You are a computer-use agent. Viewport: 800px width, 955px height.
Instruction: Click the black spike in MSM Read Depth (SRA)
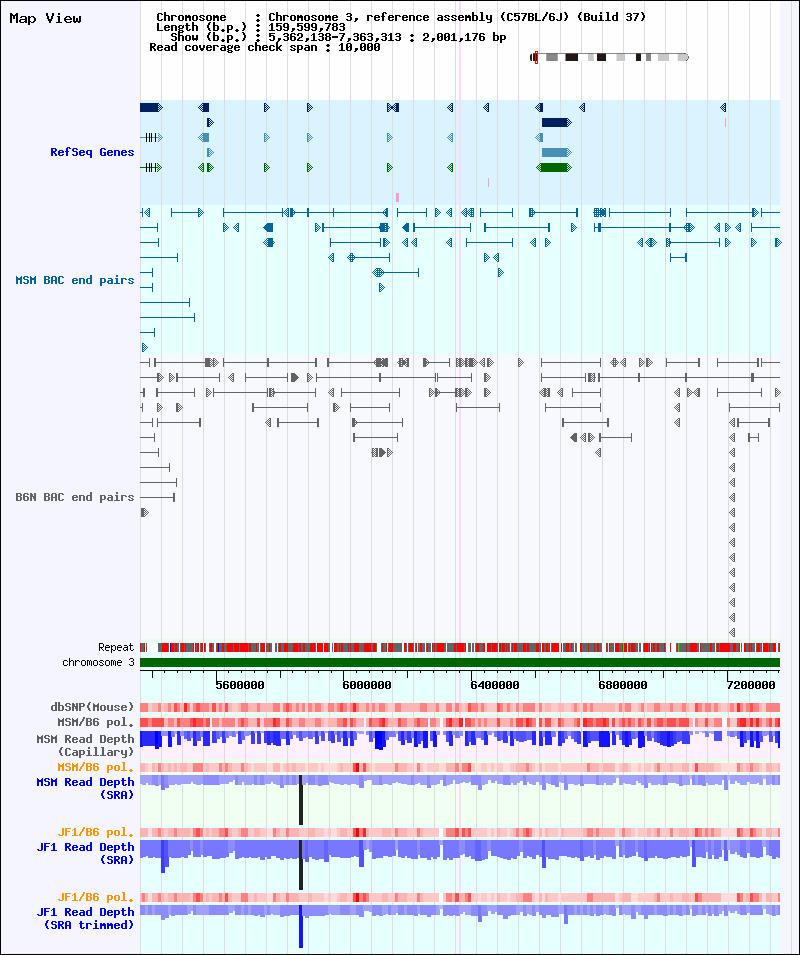[301, 800]
